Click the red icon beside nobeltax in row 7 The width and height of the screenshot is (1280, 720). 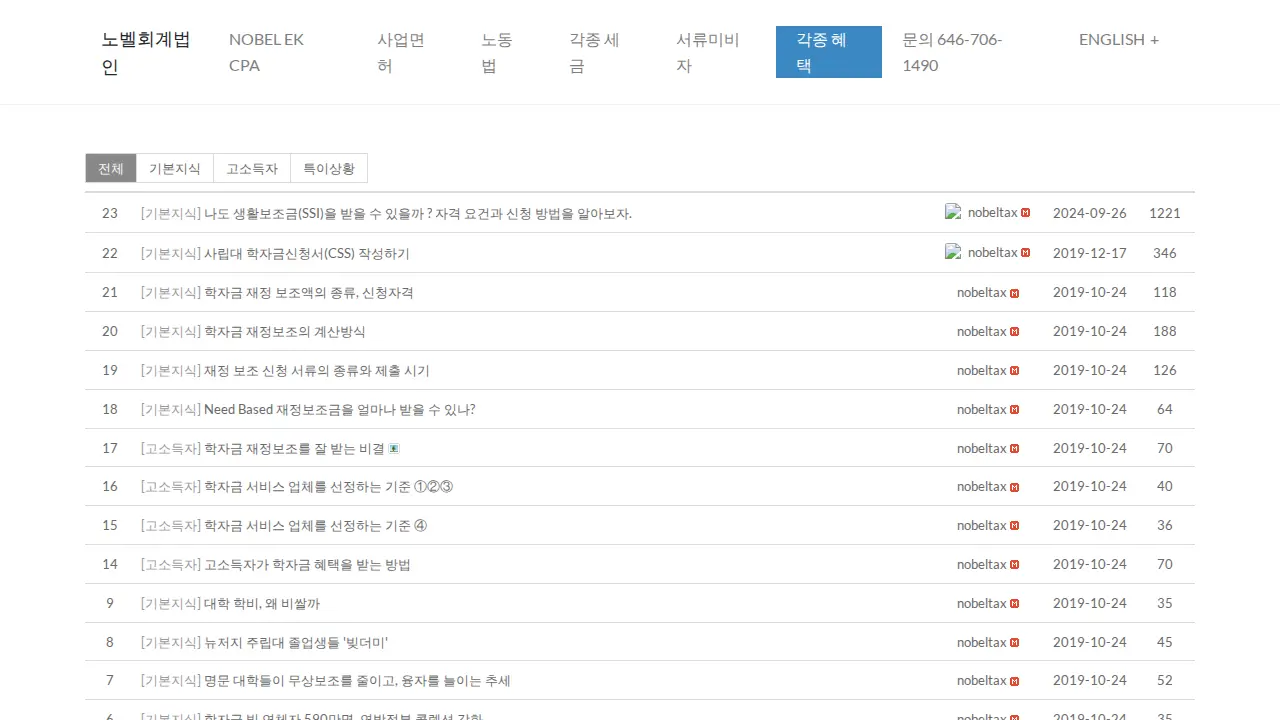click(1014, 681)
